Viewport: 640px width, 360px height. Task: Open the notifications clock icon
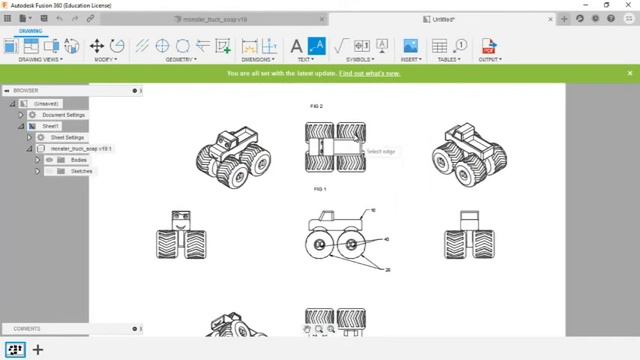[x=596, y=18]
